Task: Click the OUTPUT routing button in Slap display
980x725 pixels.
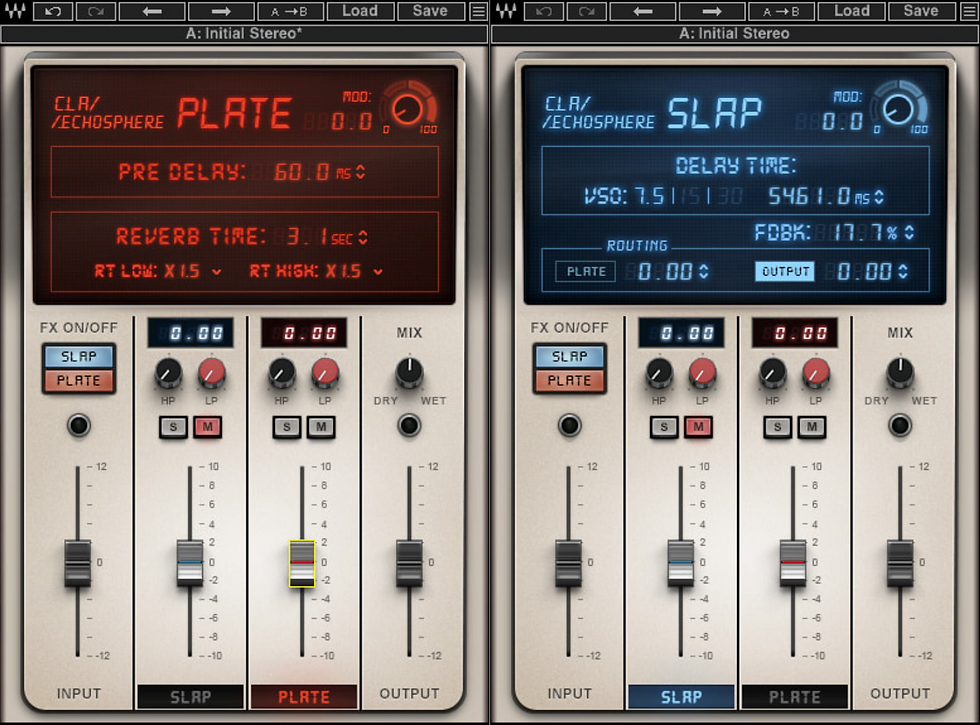Action: tap(785, 271)
